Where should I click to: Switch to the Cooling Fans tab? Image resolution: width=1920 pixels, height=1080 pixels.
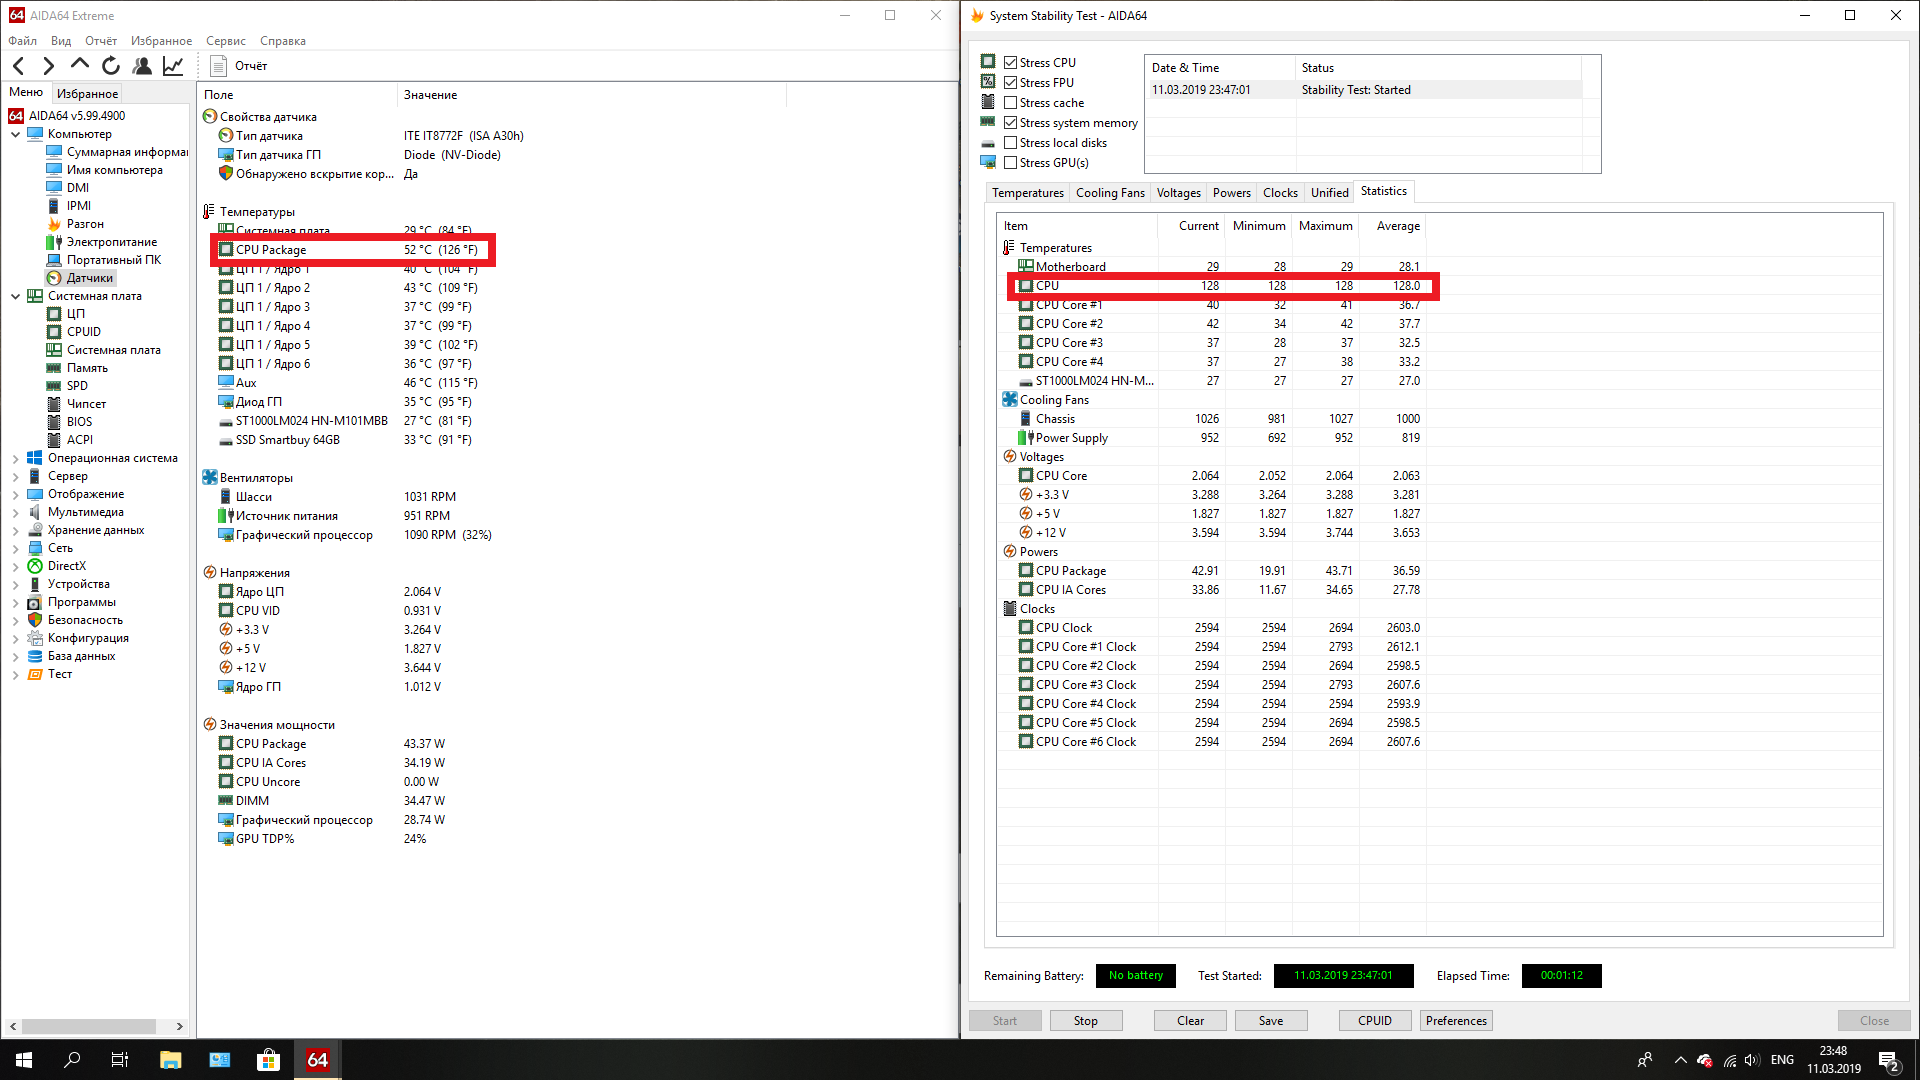point(1109,193)
